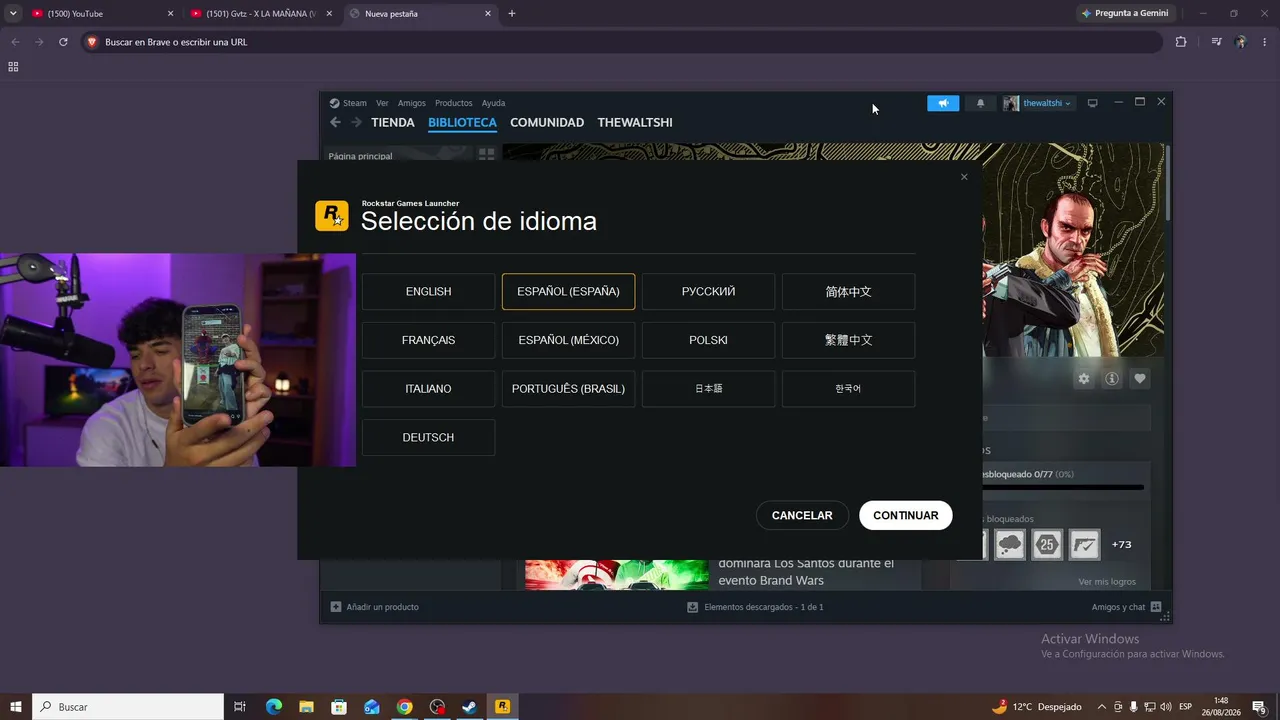The width and height of the screenshot is (1280, 720).
Task: Open Pregunta a Gemini button
Action: pos(1126,14)
